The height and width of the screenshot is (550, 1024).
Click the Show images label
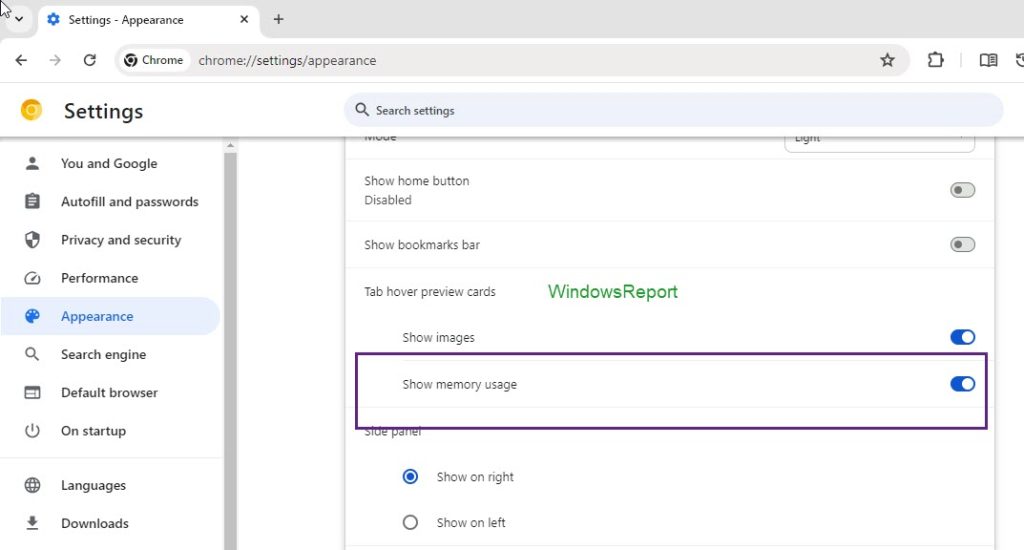click(x=438, y=338)
